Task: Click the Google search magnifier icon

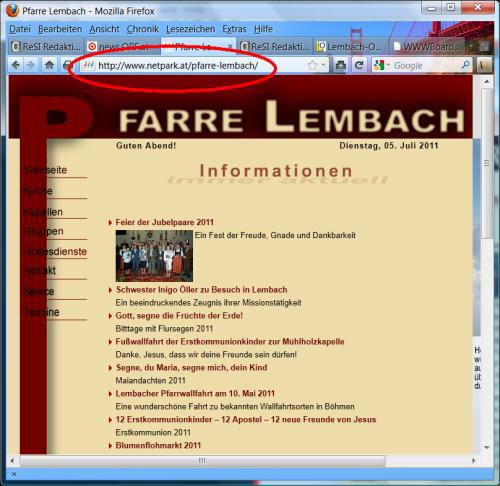Action: point(466,65)
